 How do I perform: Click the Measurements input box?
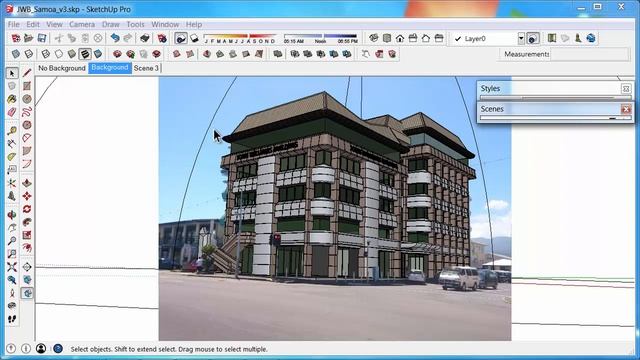(x=589, y=54)
